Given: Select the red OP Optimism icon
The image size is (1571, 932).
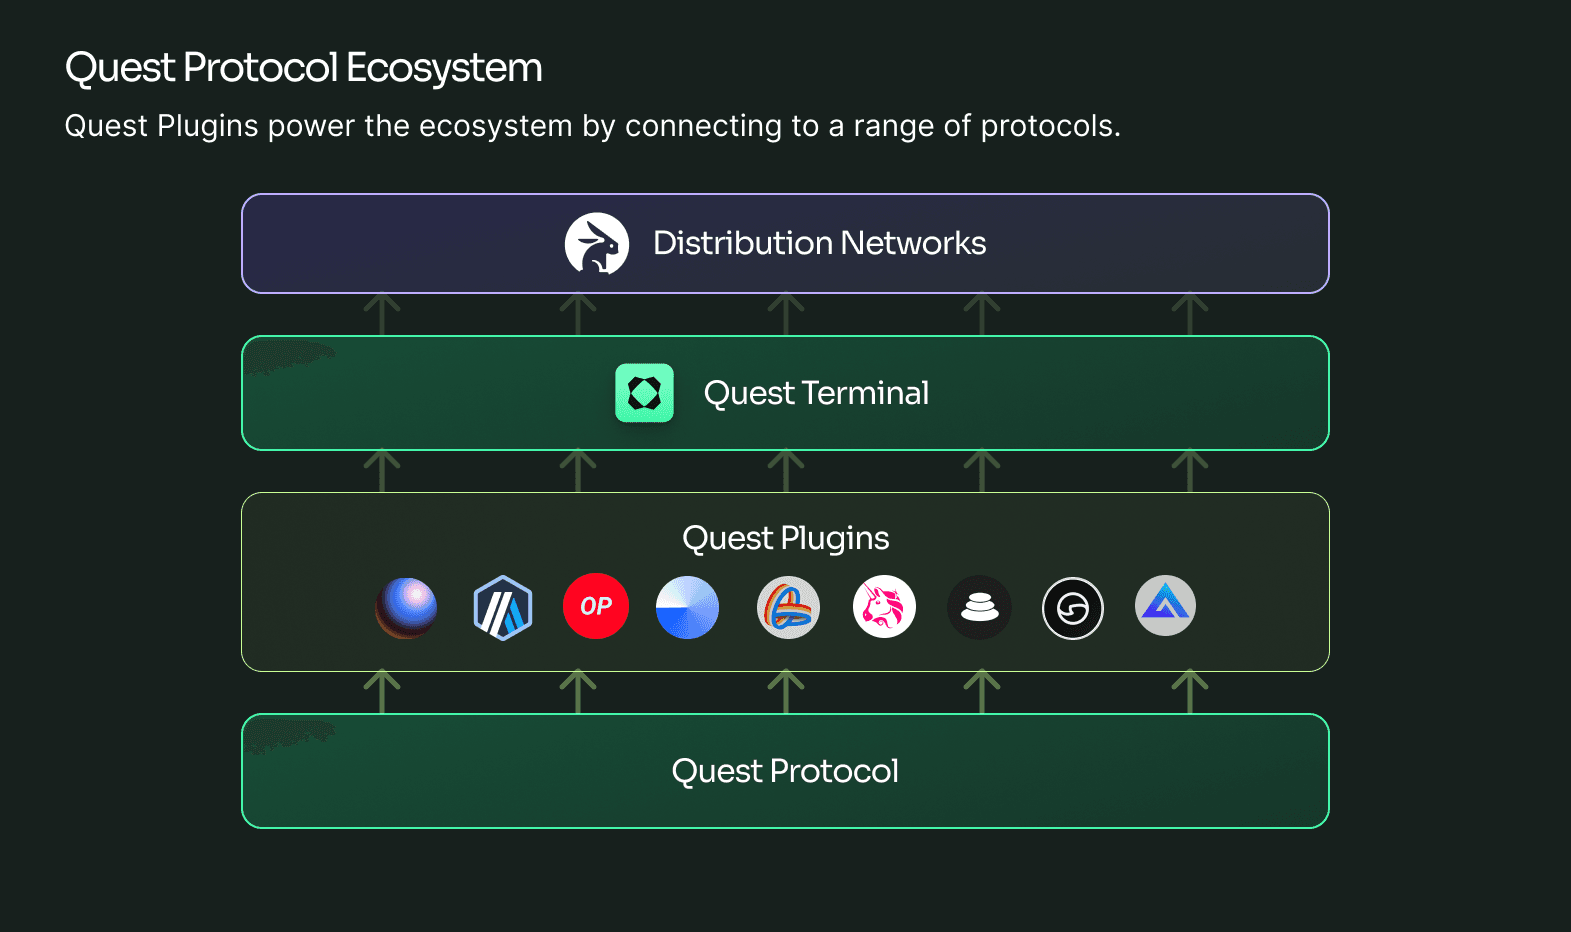Looking at the screenshot, I should tap(596, 606).
